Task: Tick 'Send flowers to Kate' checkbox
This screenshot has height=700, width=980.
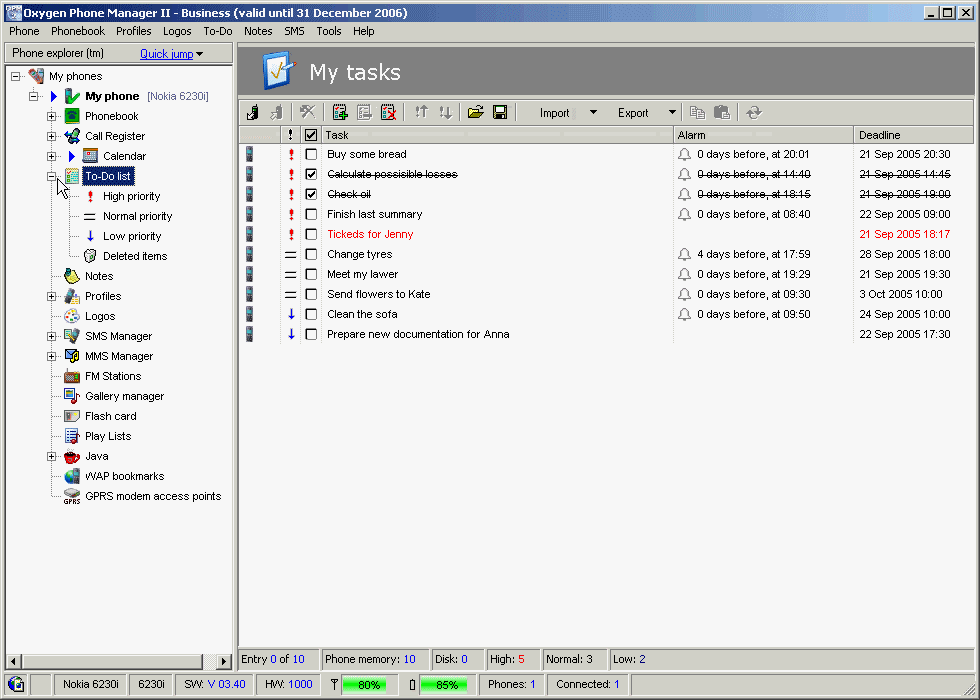Action: [x=311, y=294]
